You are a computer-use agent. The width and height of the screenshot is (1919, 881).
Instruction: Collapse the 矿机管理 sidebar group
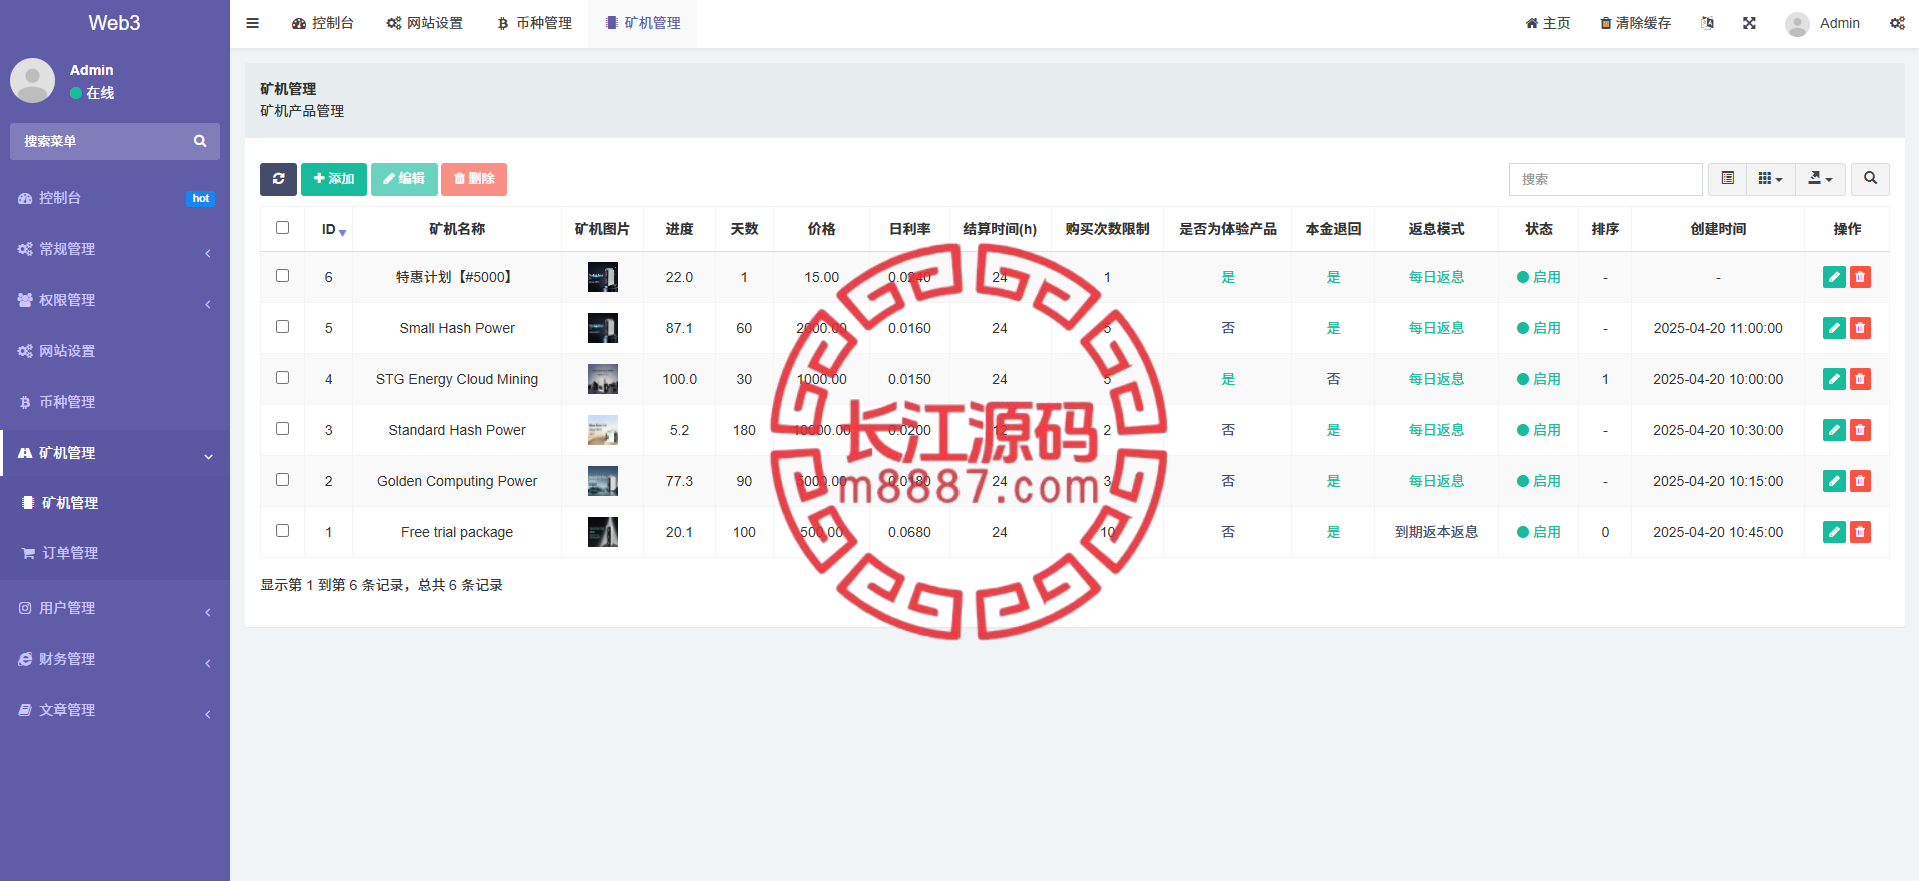point(115,453)
